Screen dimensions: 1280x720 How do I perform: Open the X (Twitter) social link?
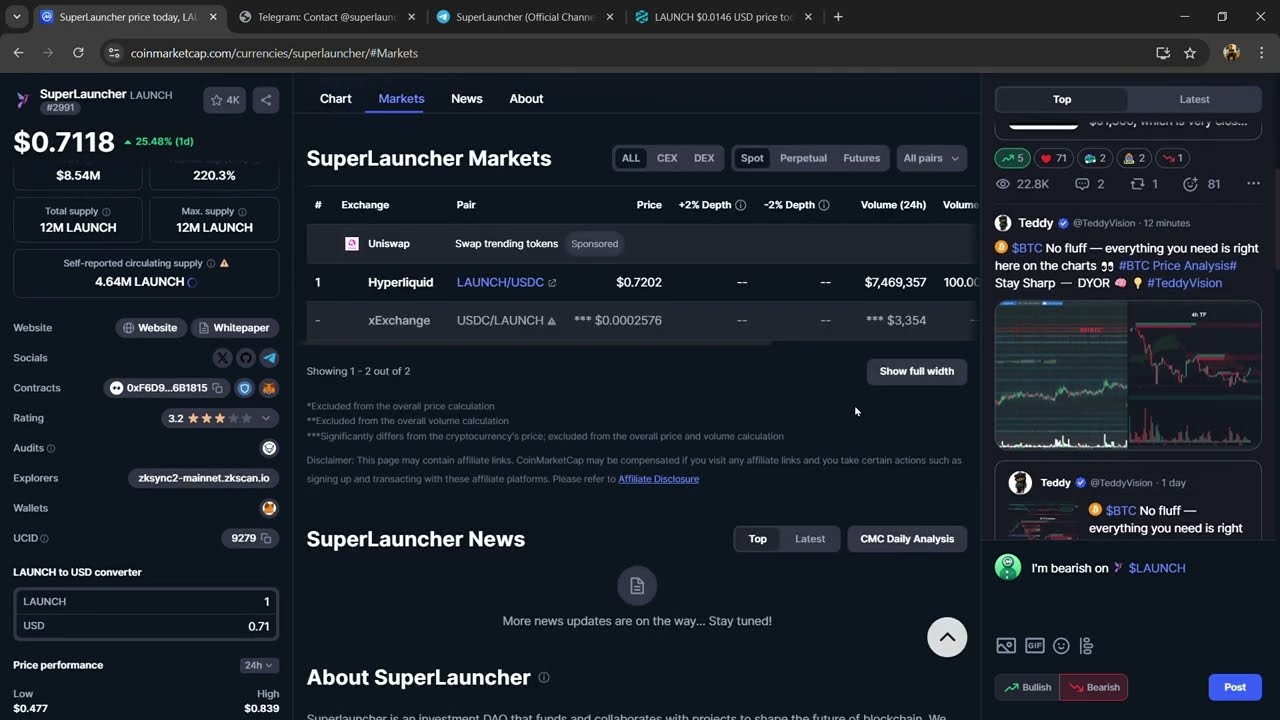pyautogui.click(x=222, y=358)
